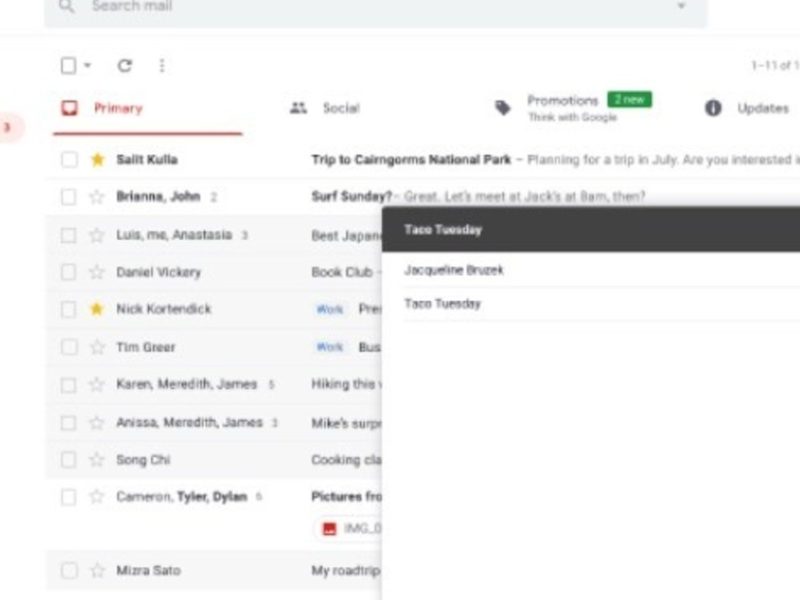
Task: Expand the select-all dropdown arrow
Action: tap(87, 65)
